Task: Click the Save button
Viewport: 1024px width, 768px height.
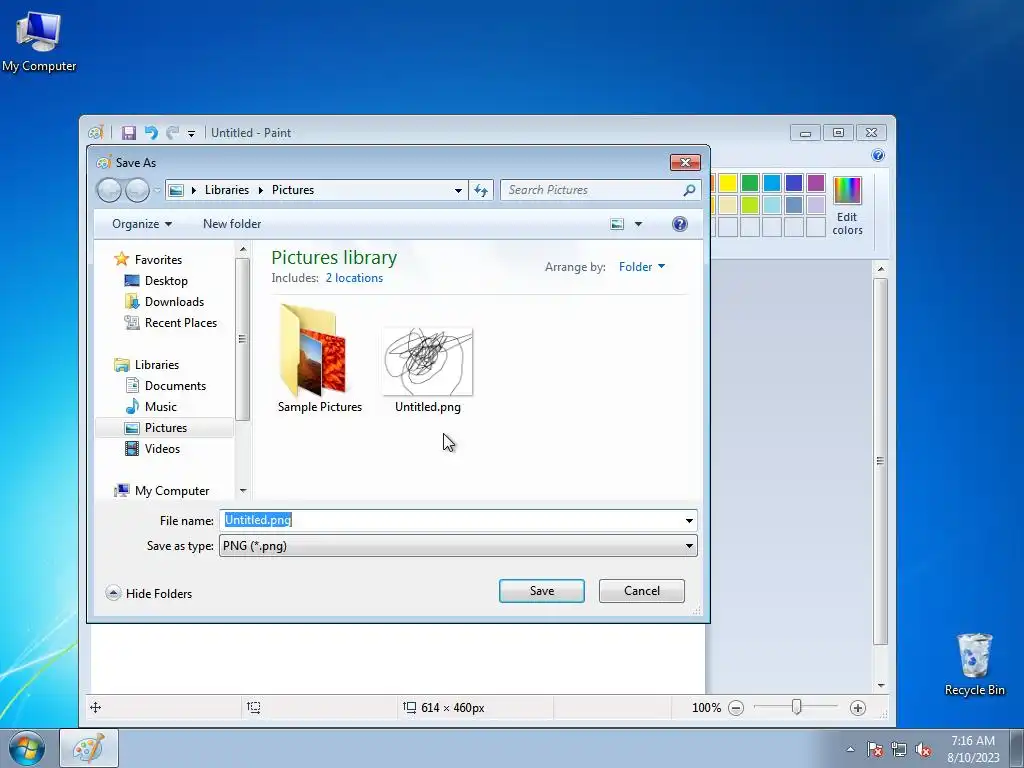Action: click(541, 591)
